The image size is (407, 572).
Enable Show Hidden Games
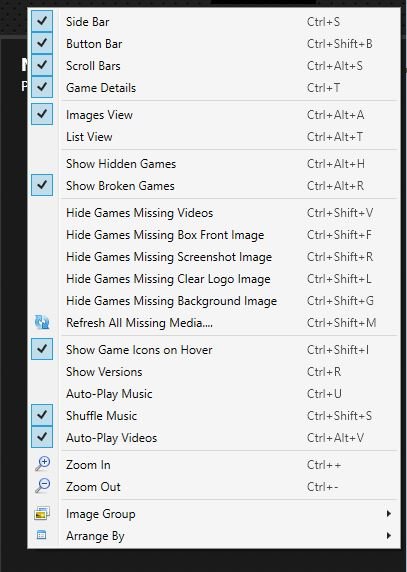213,164
